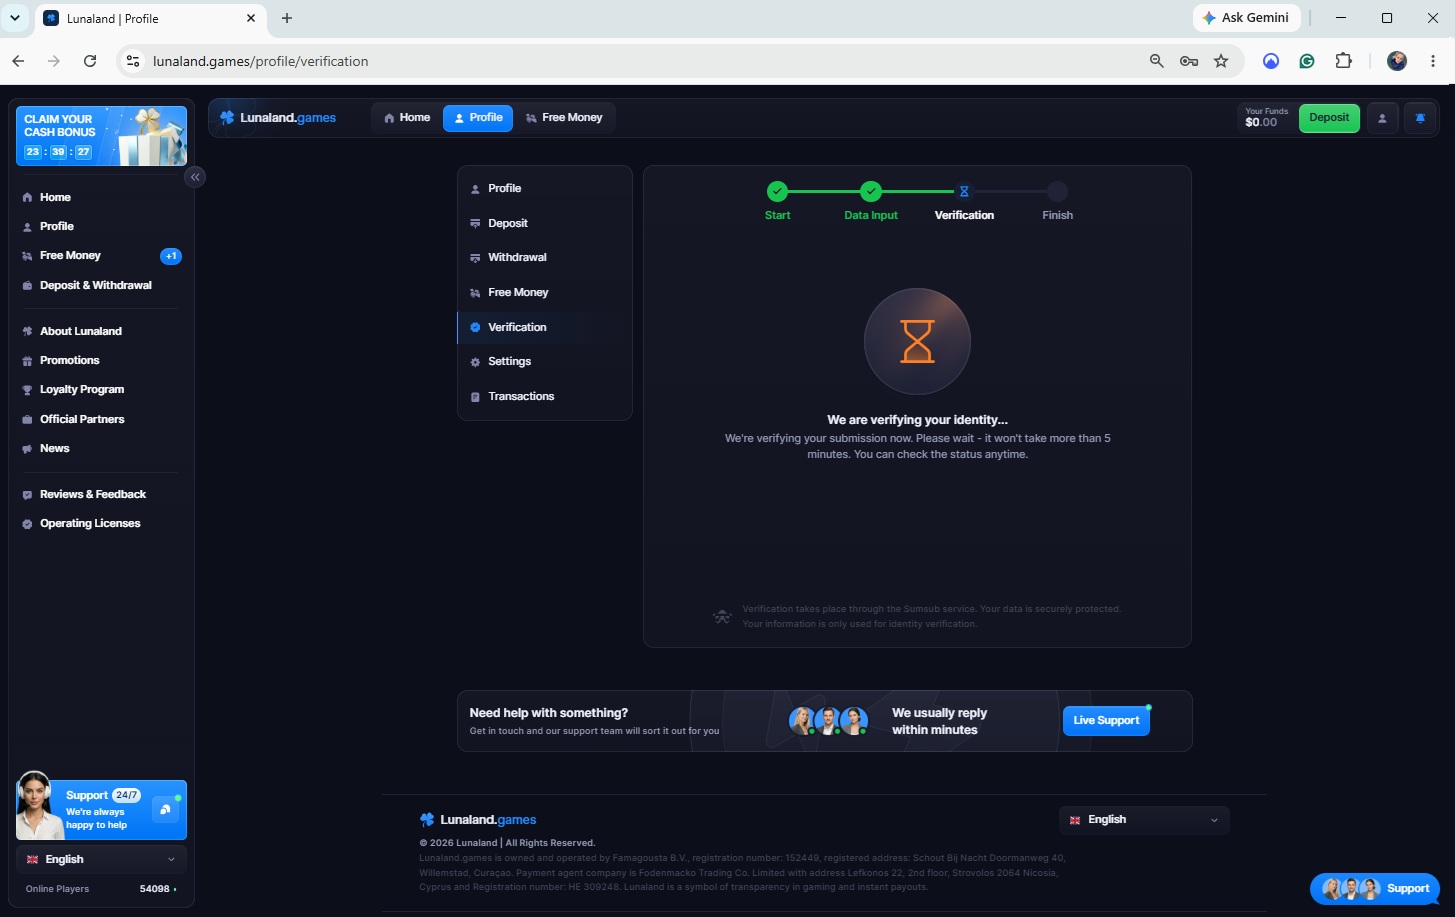This screenshot has width=1455, height=917.
Task: Open the password key icon in address bar
Action: (1189, 61)
